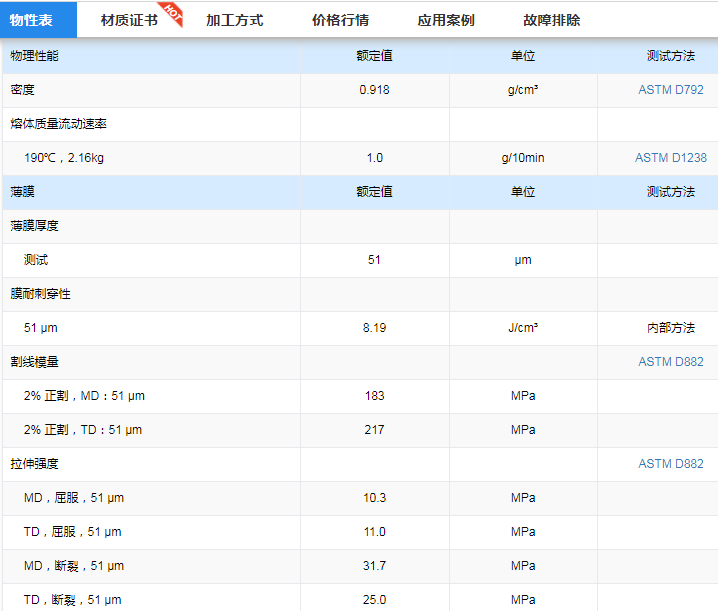Select the density value 0.918
Image resolution: width=718 pixels, height=611 pixels.
click(374, 90)
